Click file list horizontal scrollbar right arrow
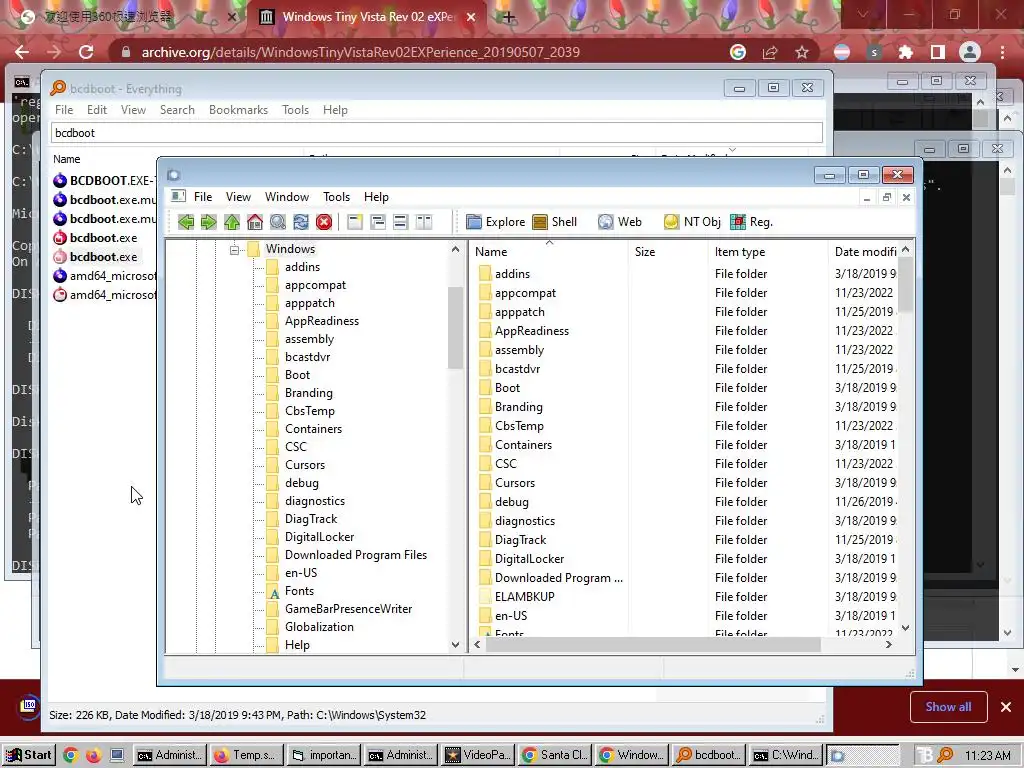This screenshot has height=768, width=1024. pyautogui.click(x=888, y=645)
